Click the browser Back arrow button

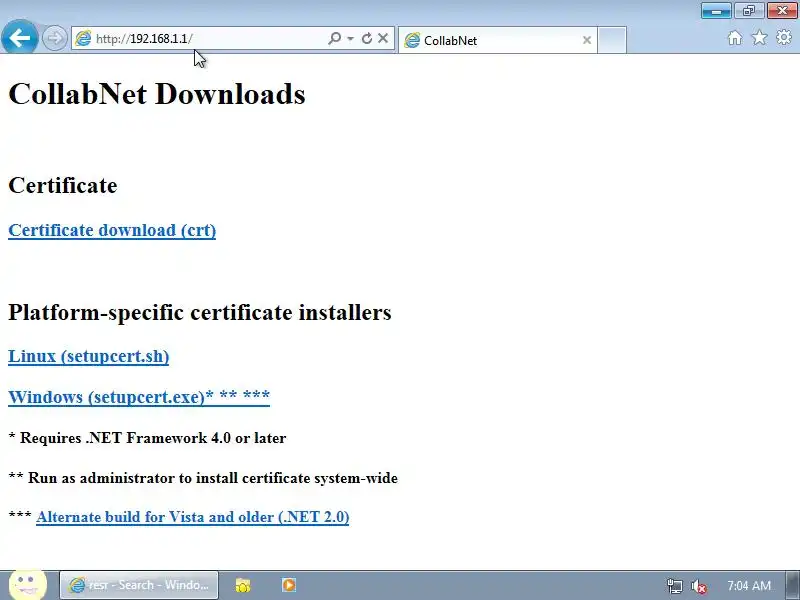click(19, 38)
